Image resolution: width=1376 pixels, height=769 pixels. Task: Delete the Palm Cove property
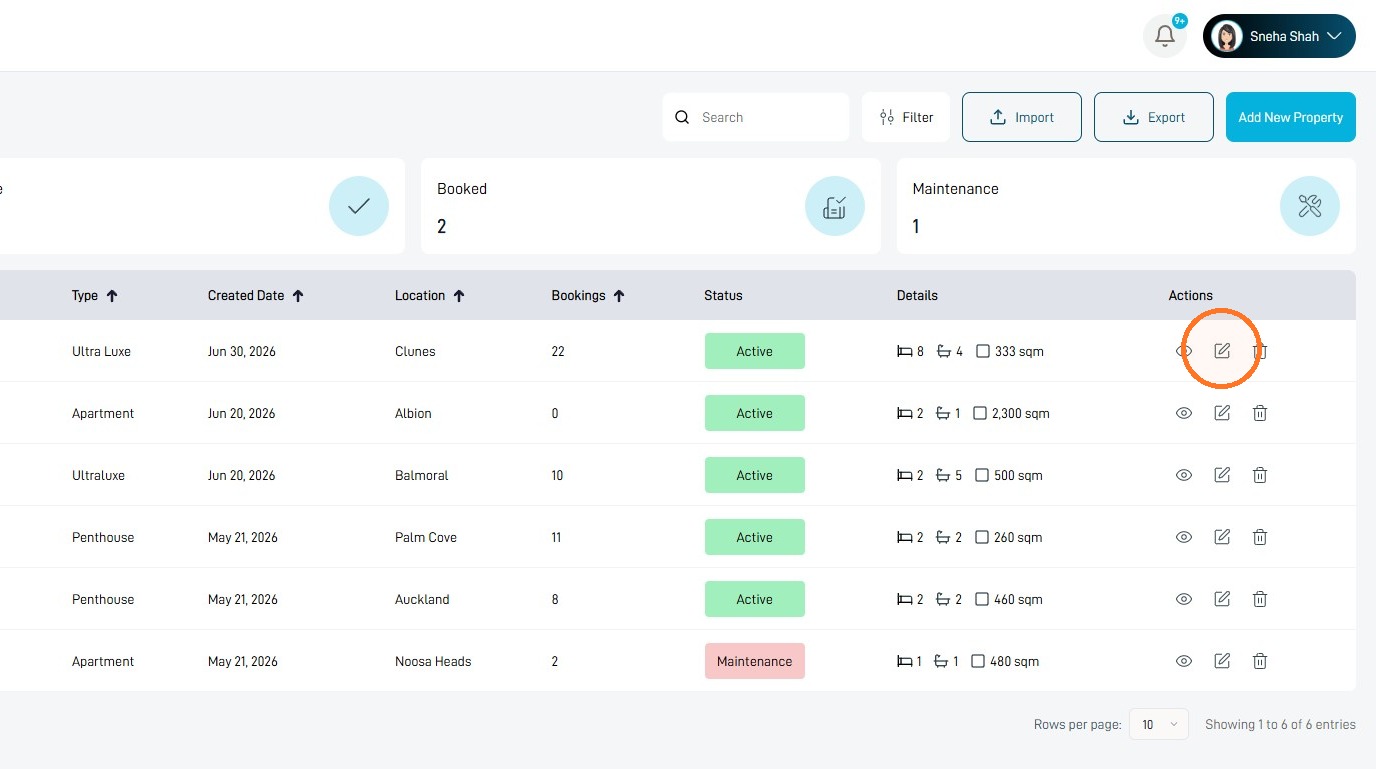(x=1260, y=537)
